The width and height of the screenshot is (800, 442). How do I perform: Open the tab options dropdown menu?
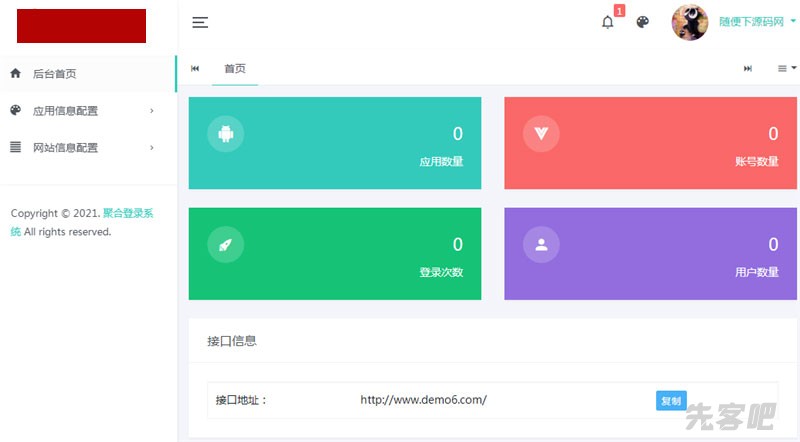tap(786, 68)
